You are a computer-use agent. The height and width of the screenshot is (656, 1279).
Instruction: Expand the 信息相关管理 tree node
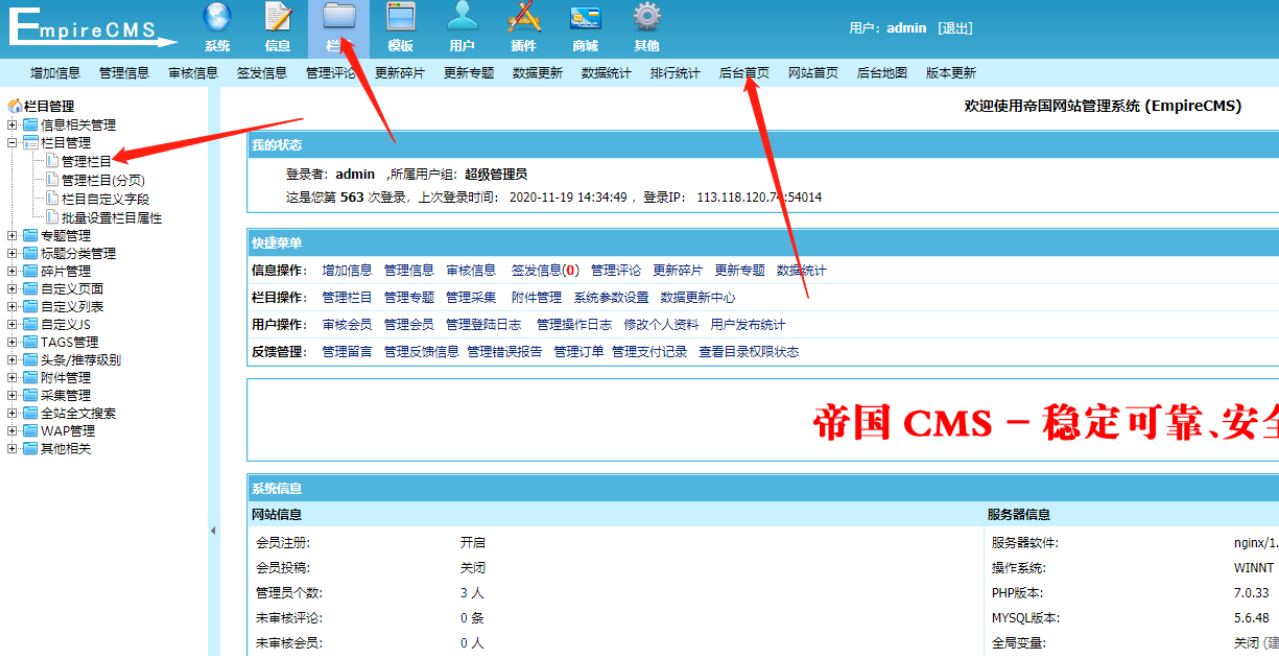[x=12, y=125]
